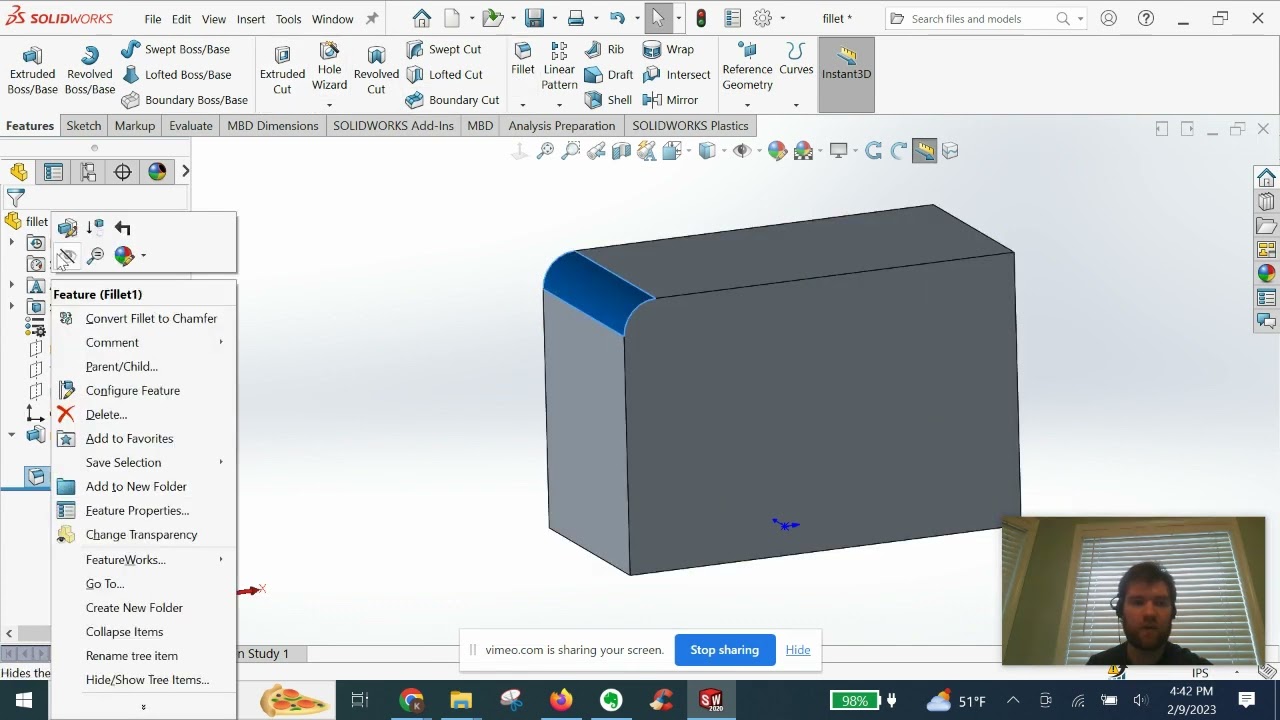Image resolution: width=1280 pixels, height=720 pixels.
Task: Open the Options gear dropdown arrow
Action: (x=782, y=18)
